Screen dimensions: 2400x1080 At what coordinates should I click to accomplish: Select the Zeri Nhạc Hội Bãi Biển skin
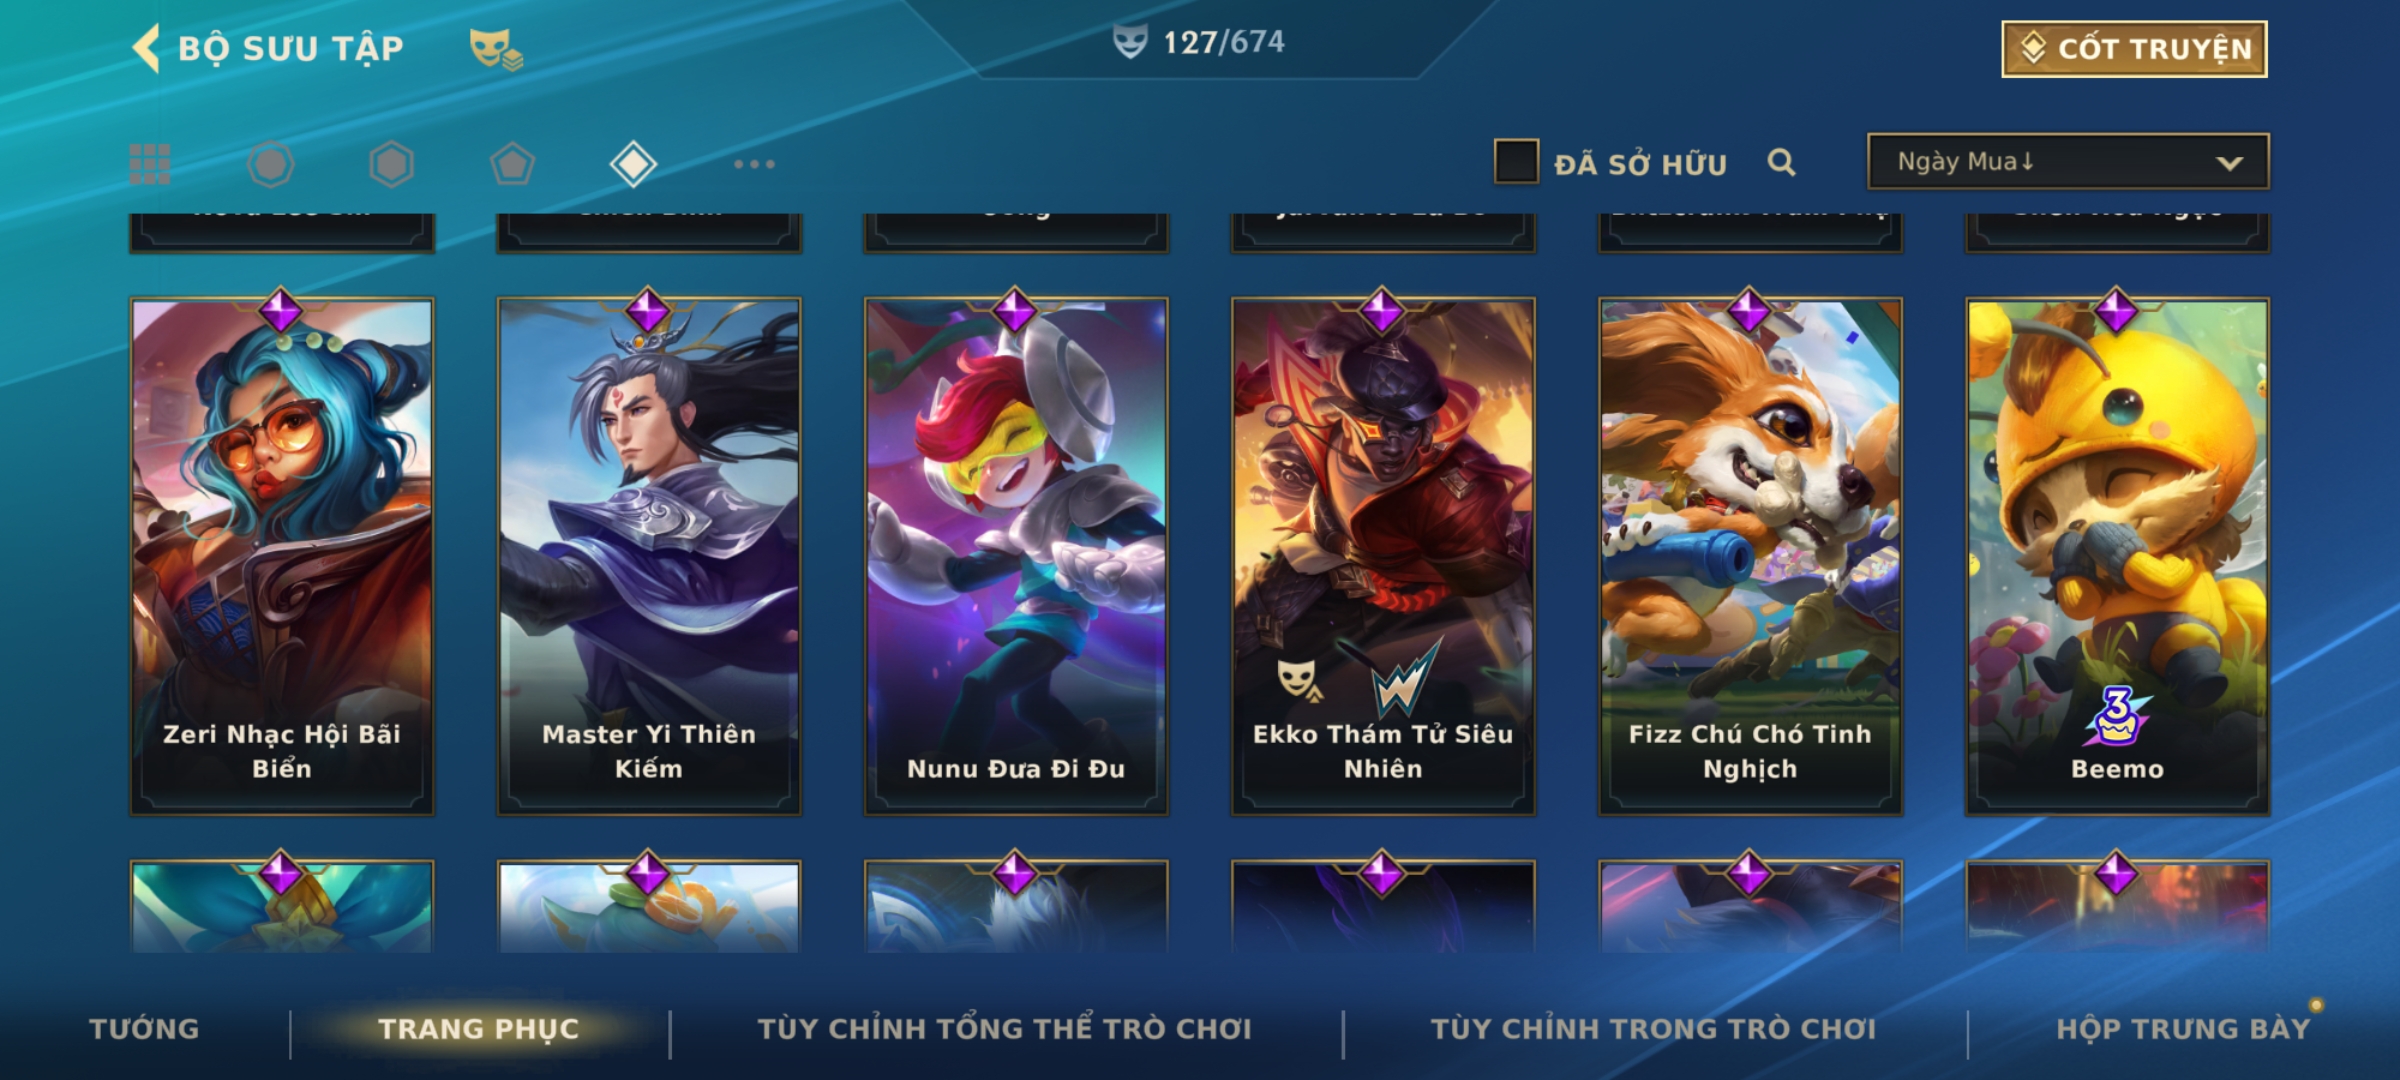pyautogui.click(x=282, y=556)
